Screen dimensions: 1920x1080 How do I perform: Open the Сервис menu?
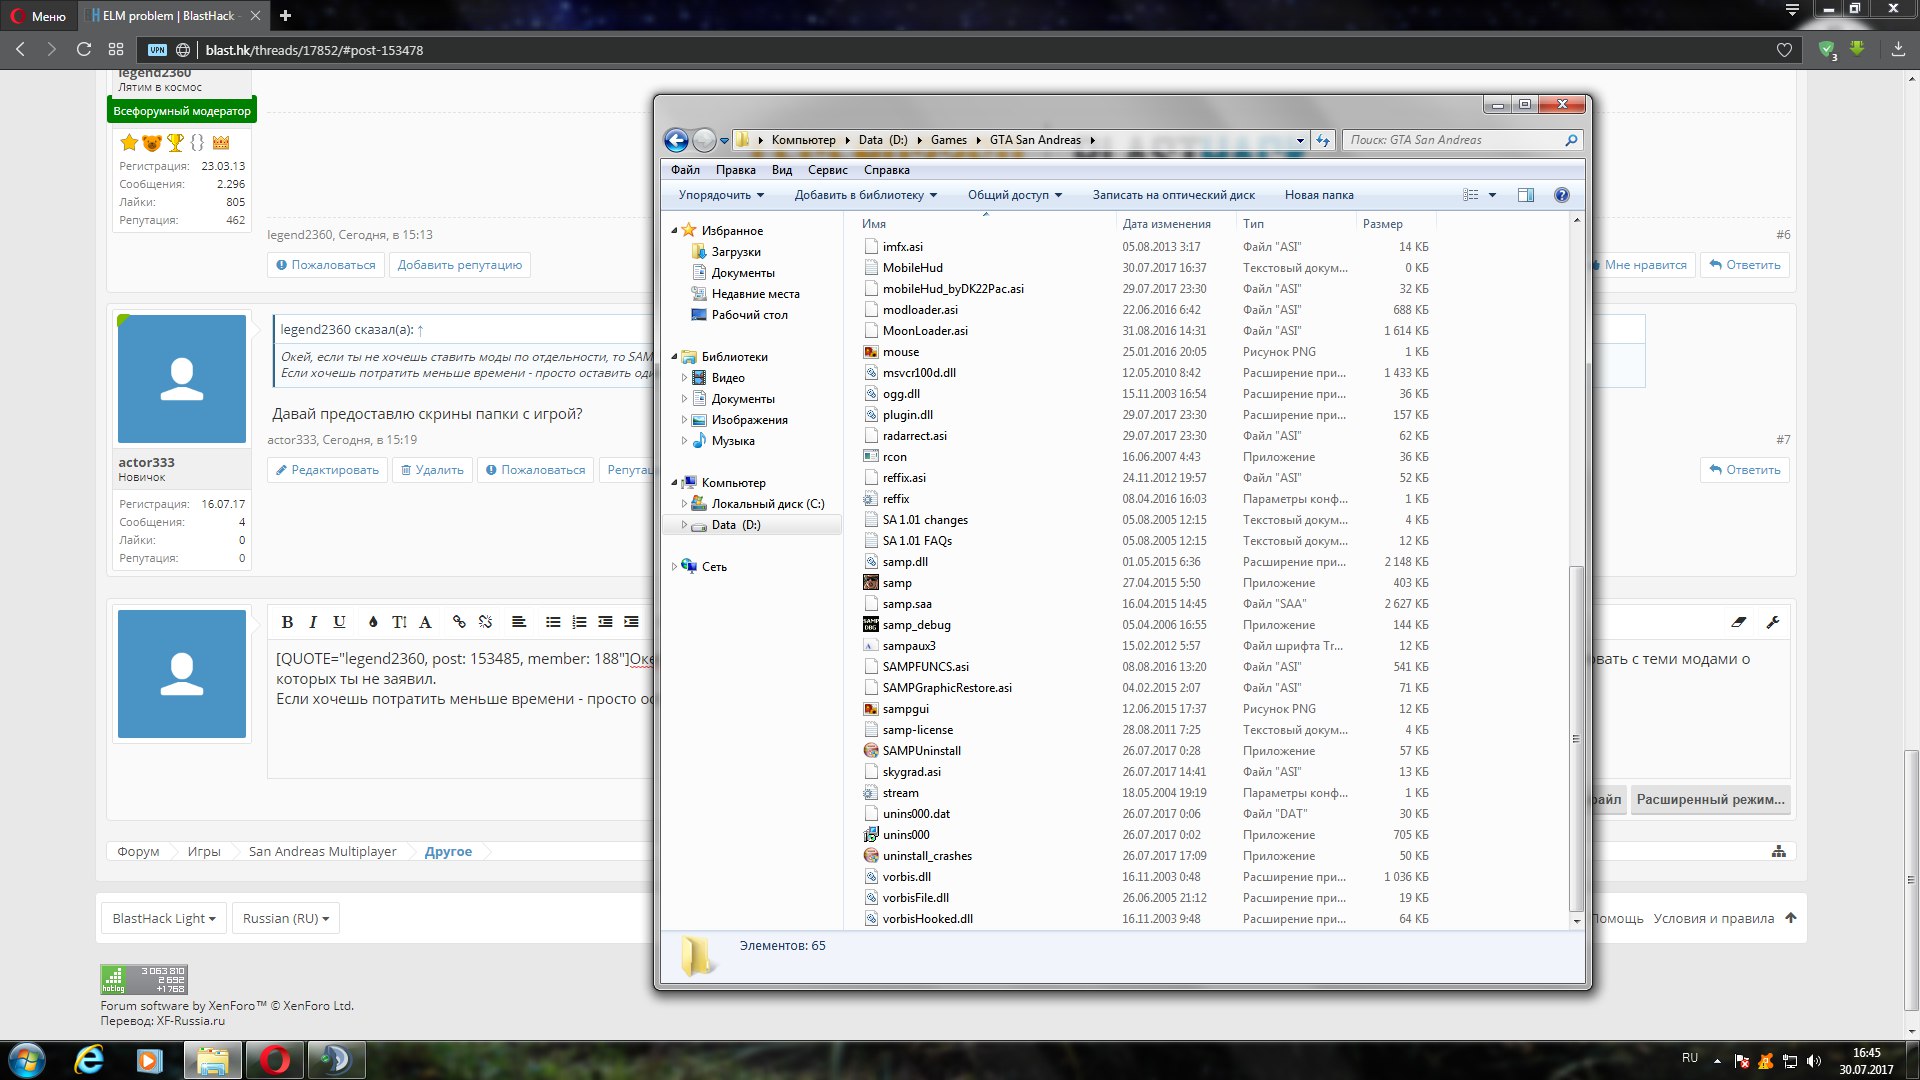click(x=828, y=170)
